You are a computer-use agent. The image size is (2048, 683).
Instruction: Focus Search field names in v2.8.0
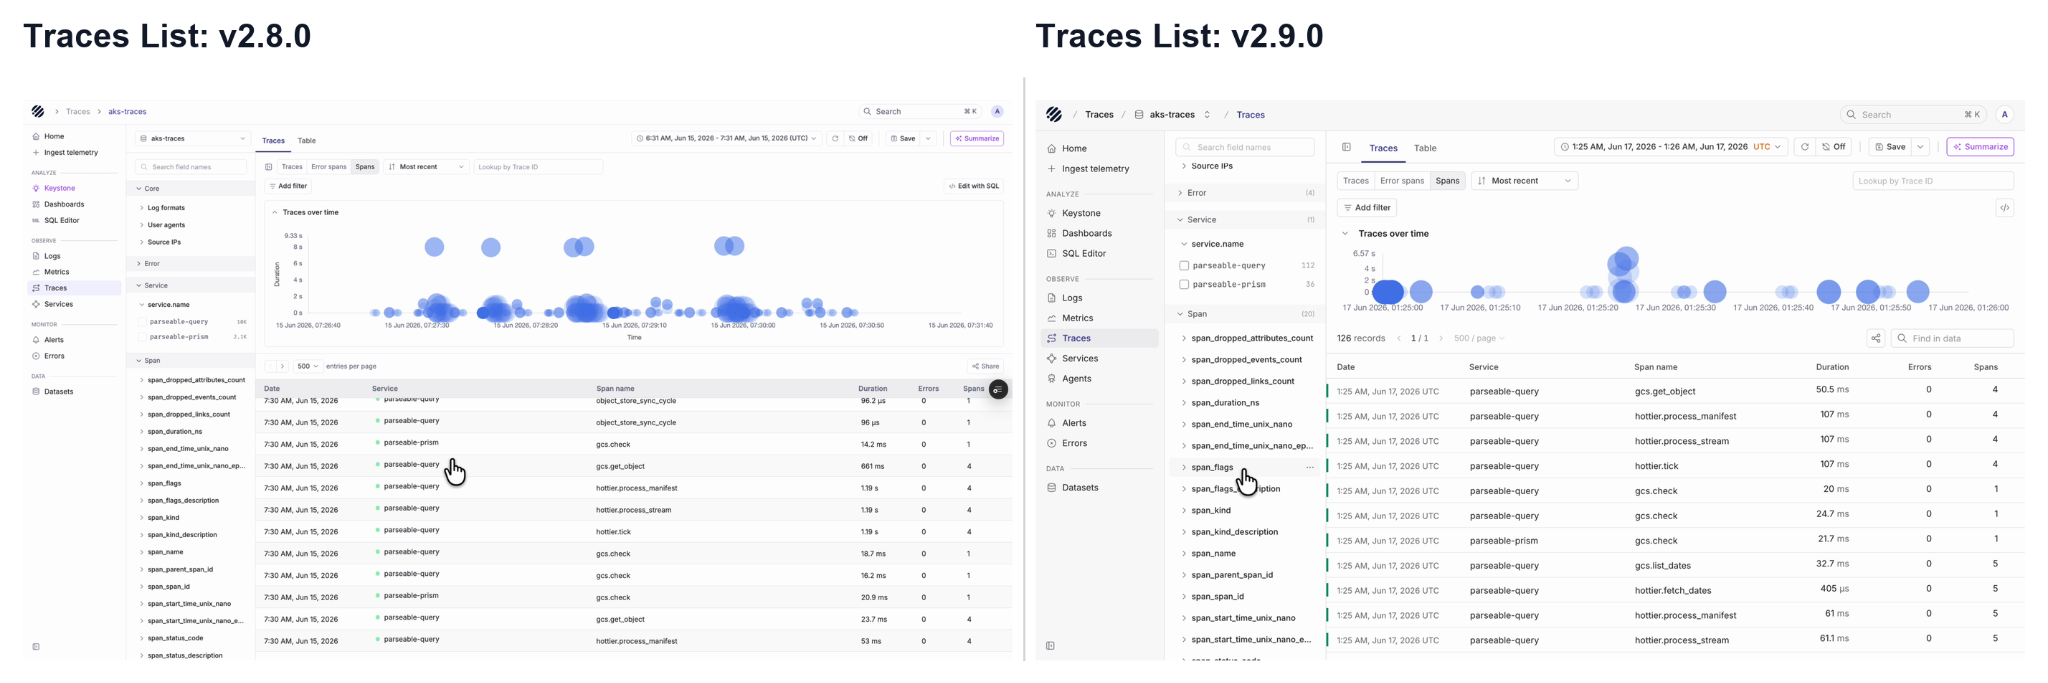[x=192, y=167]
